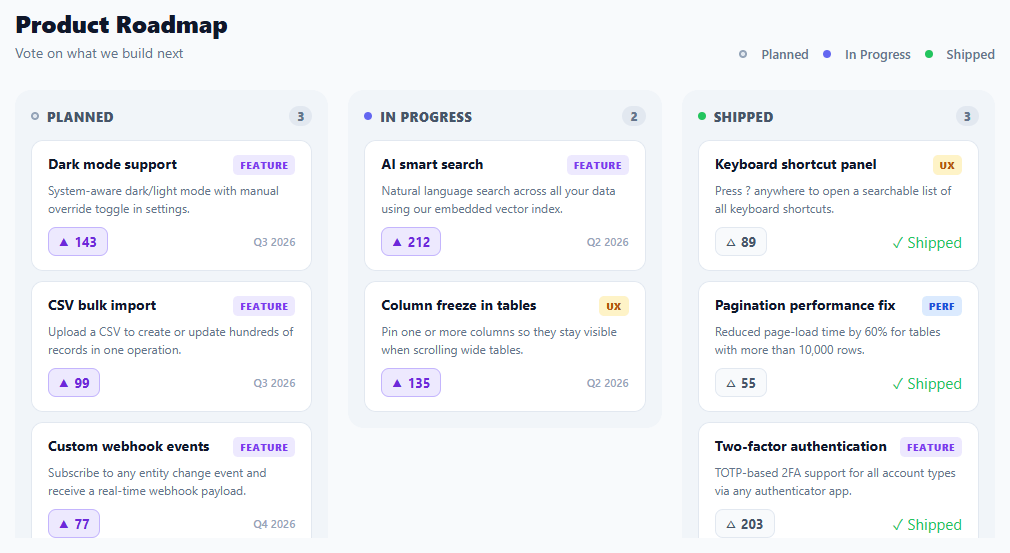Click the PLANNED column heading
Image resolution: width=1010 pixels, height=553 pixels.
click(80, 117)
